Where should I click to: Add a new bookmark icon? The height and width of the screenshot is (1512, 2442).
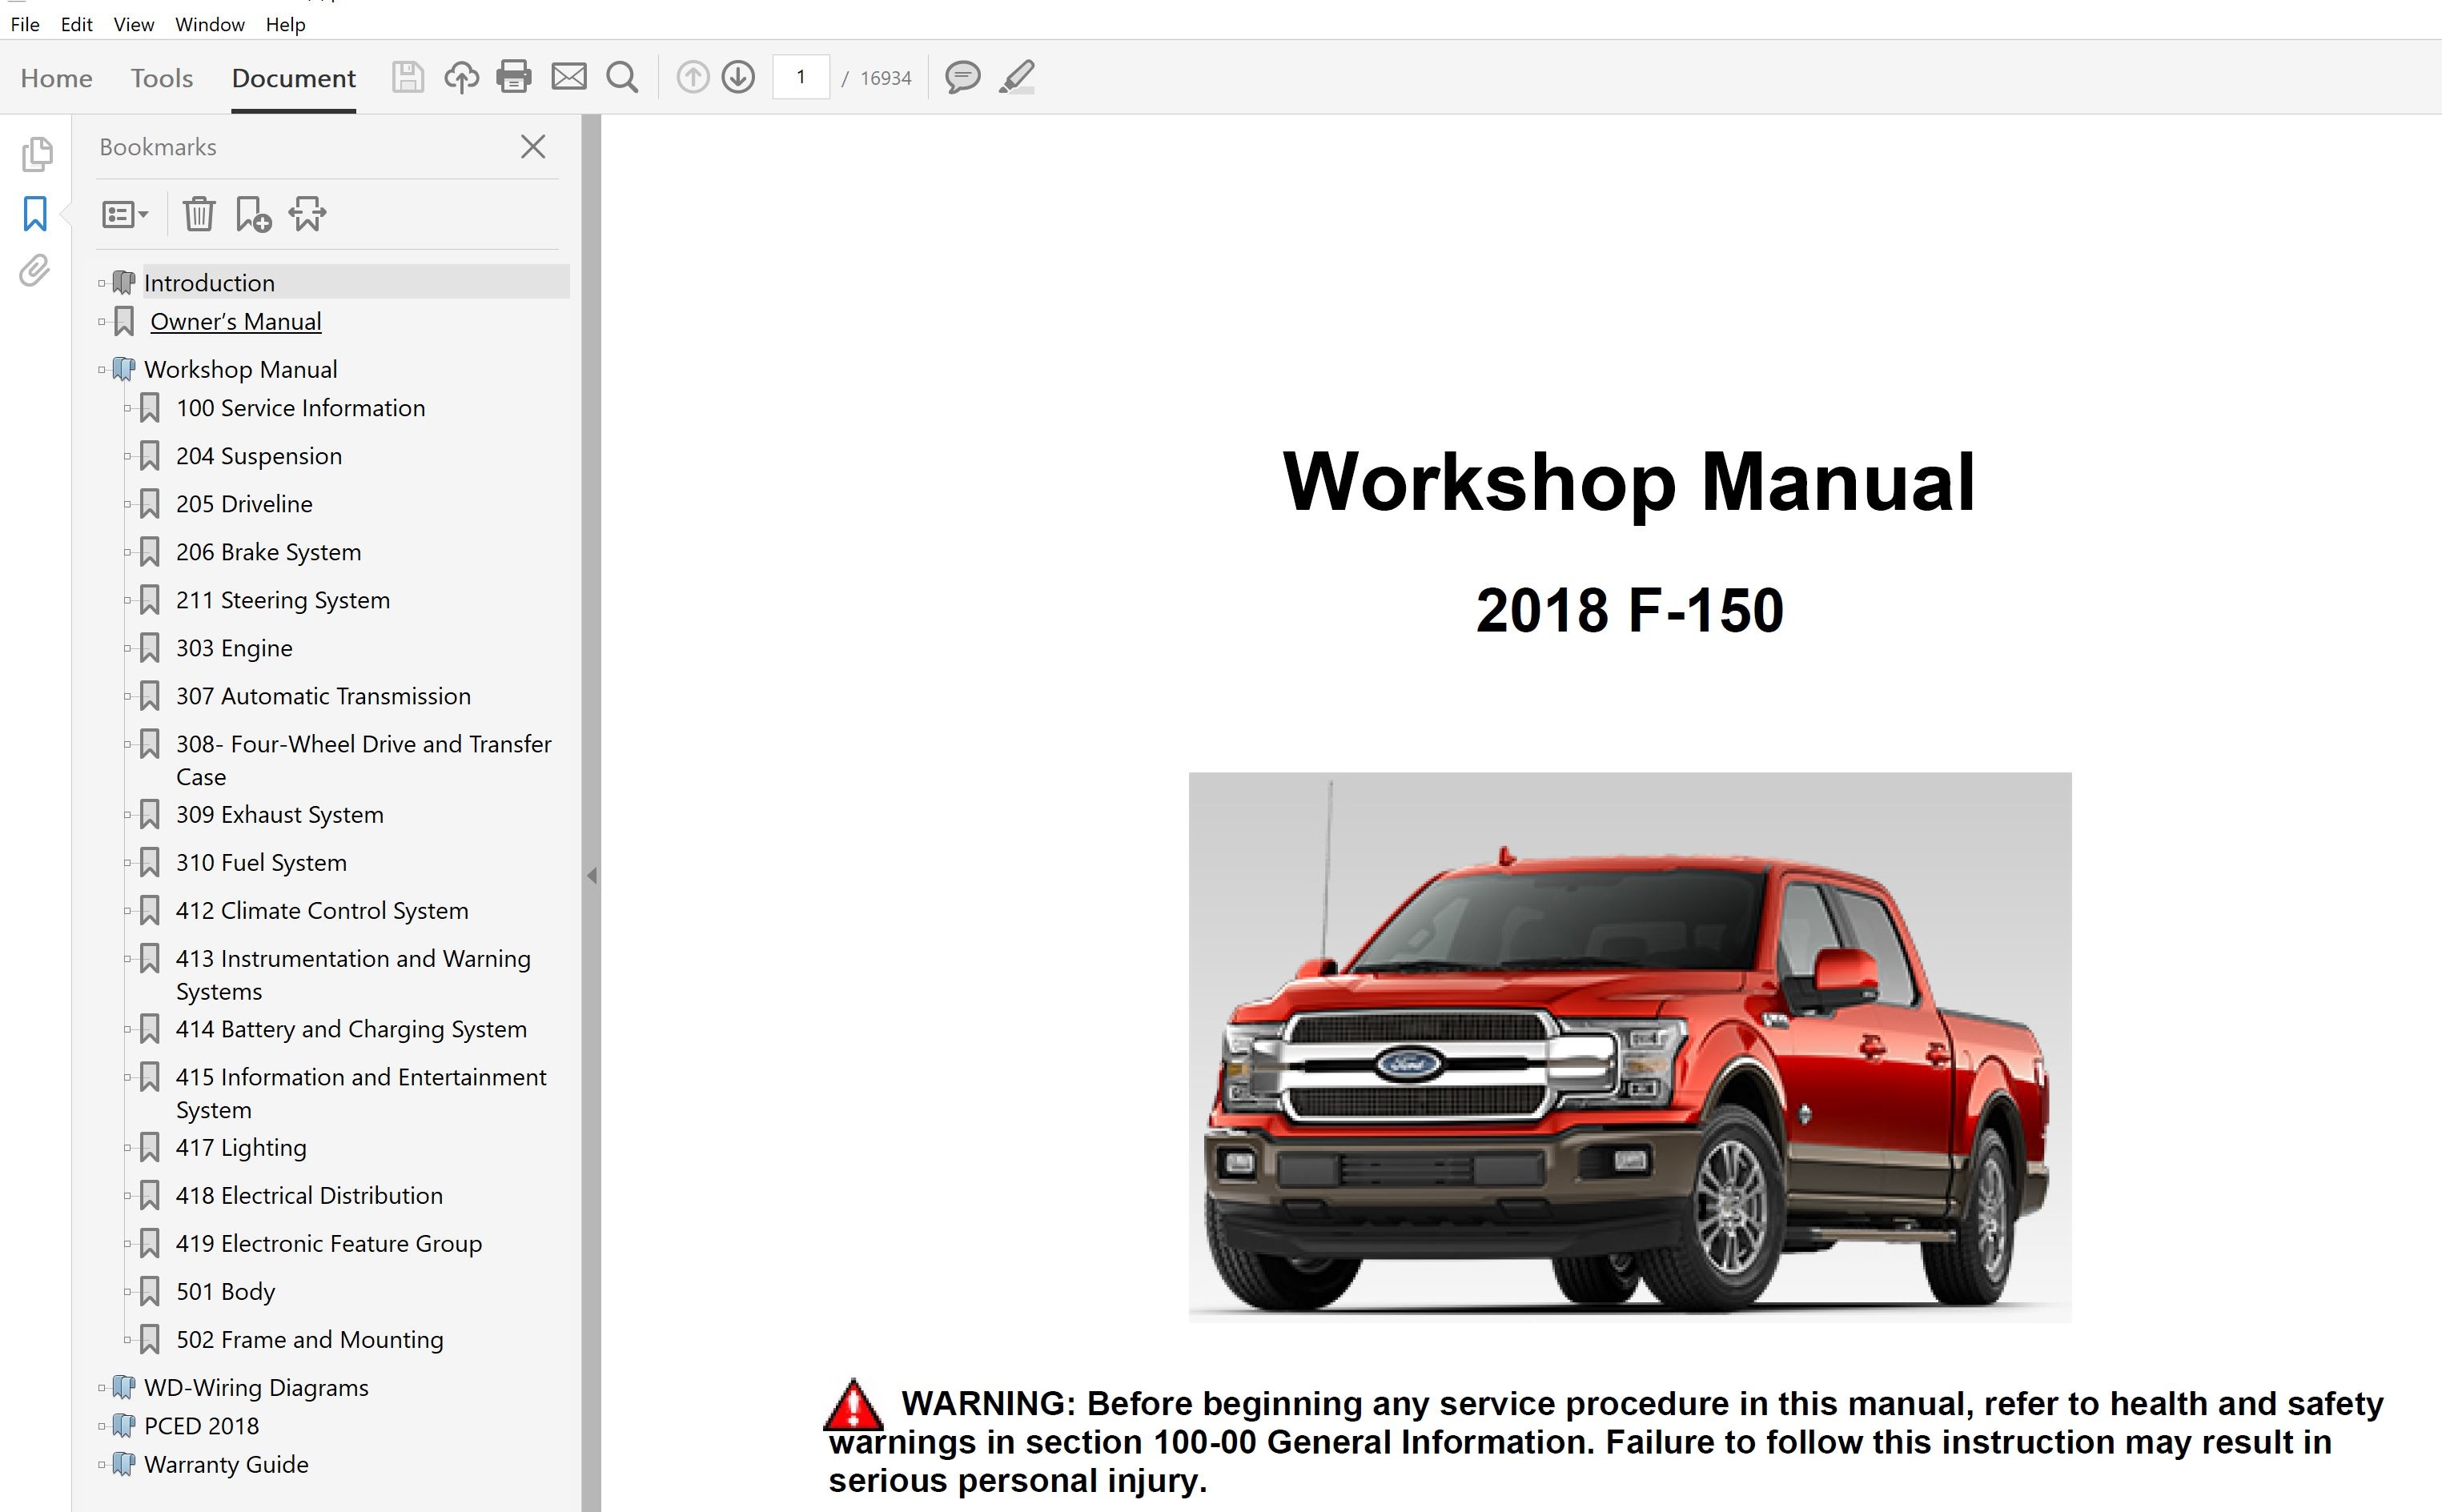[253, 214]
